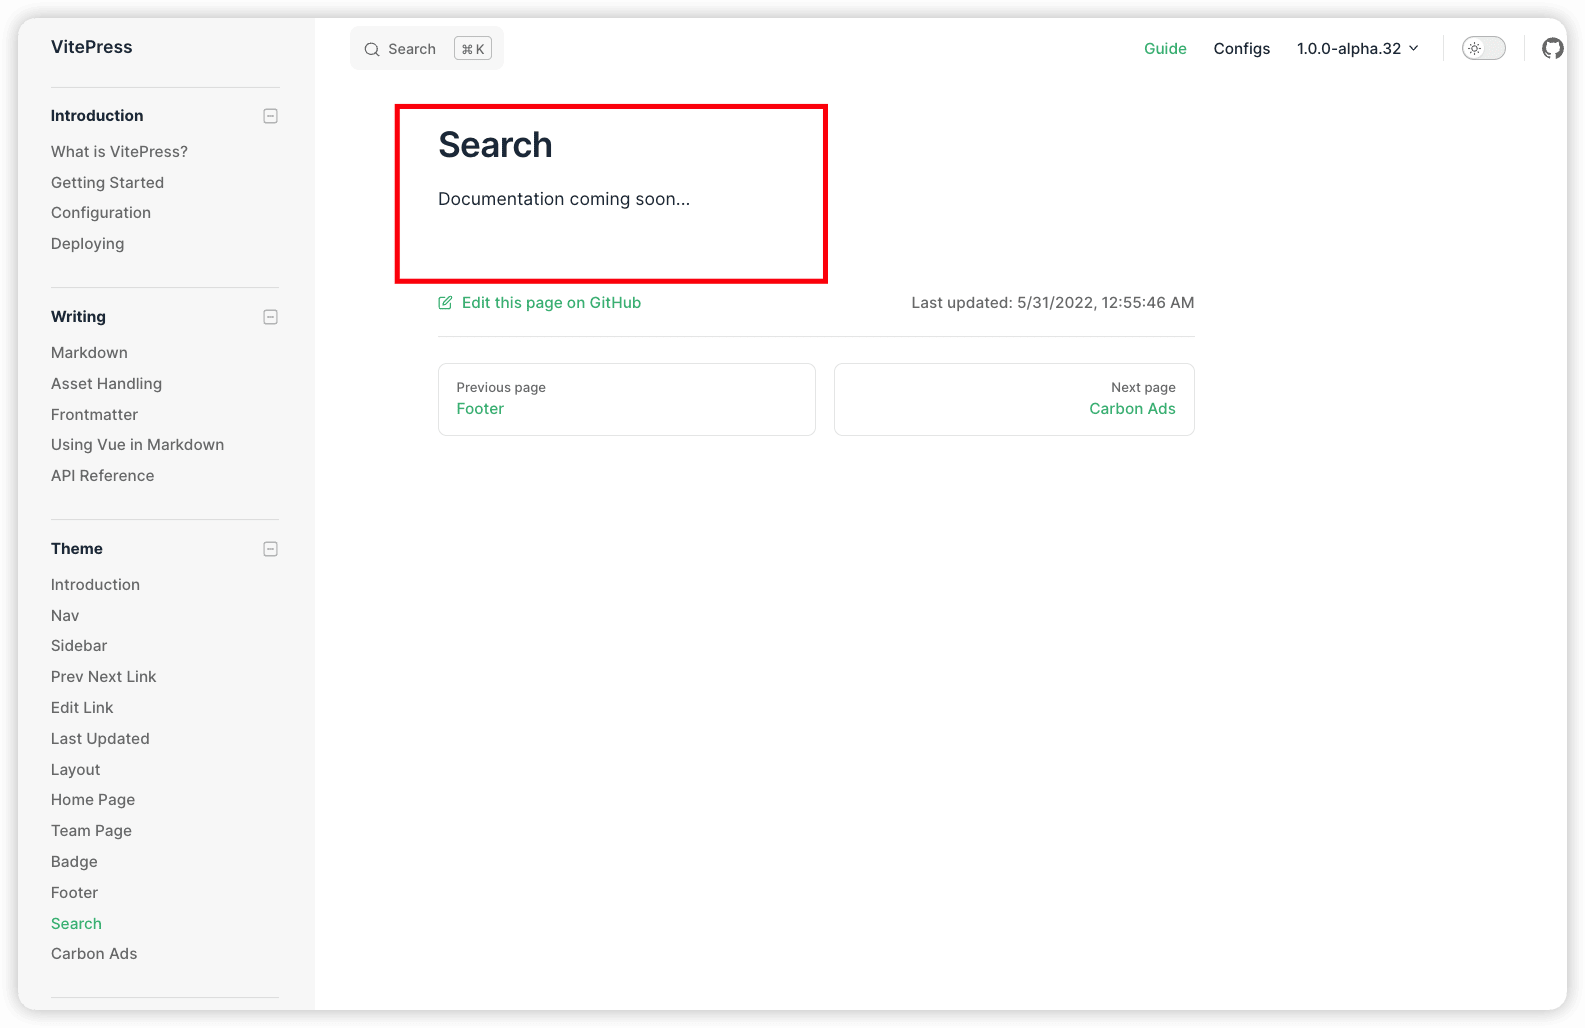Open Carbon Ads link in the sidebar
Image resolution: width=1585 pixels, height=1028 pixels.
point(94,954)
